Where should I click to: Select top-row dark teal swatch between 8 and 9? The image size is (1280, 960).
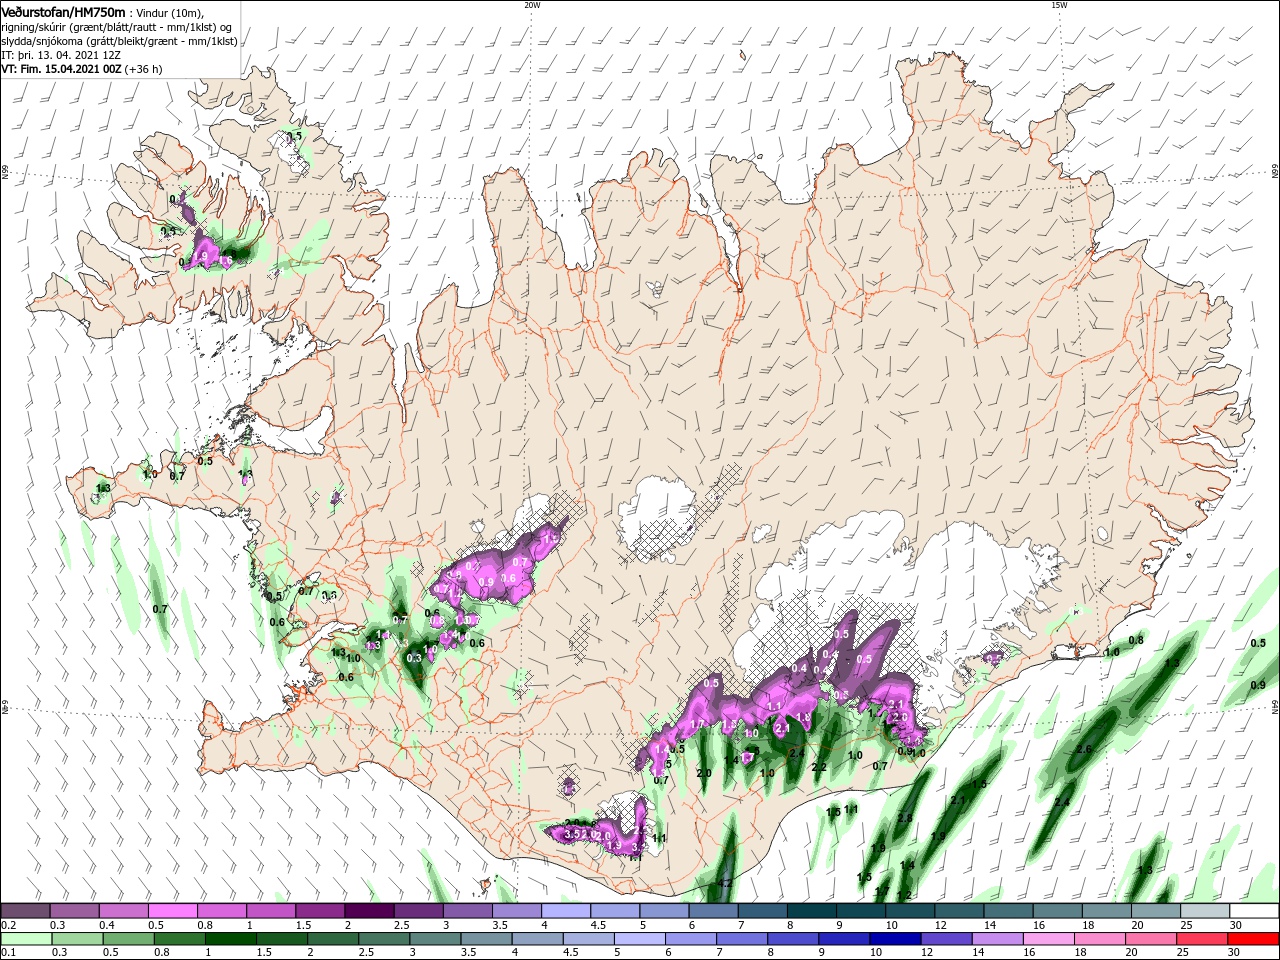812,911
